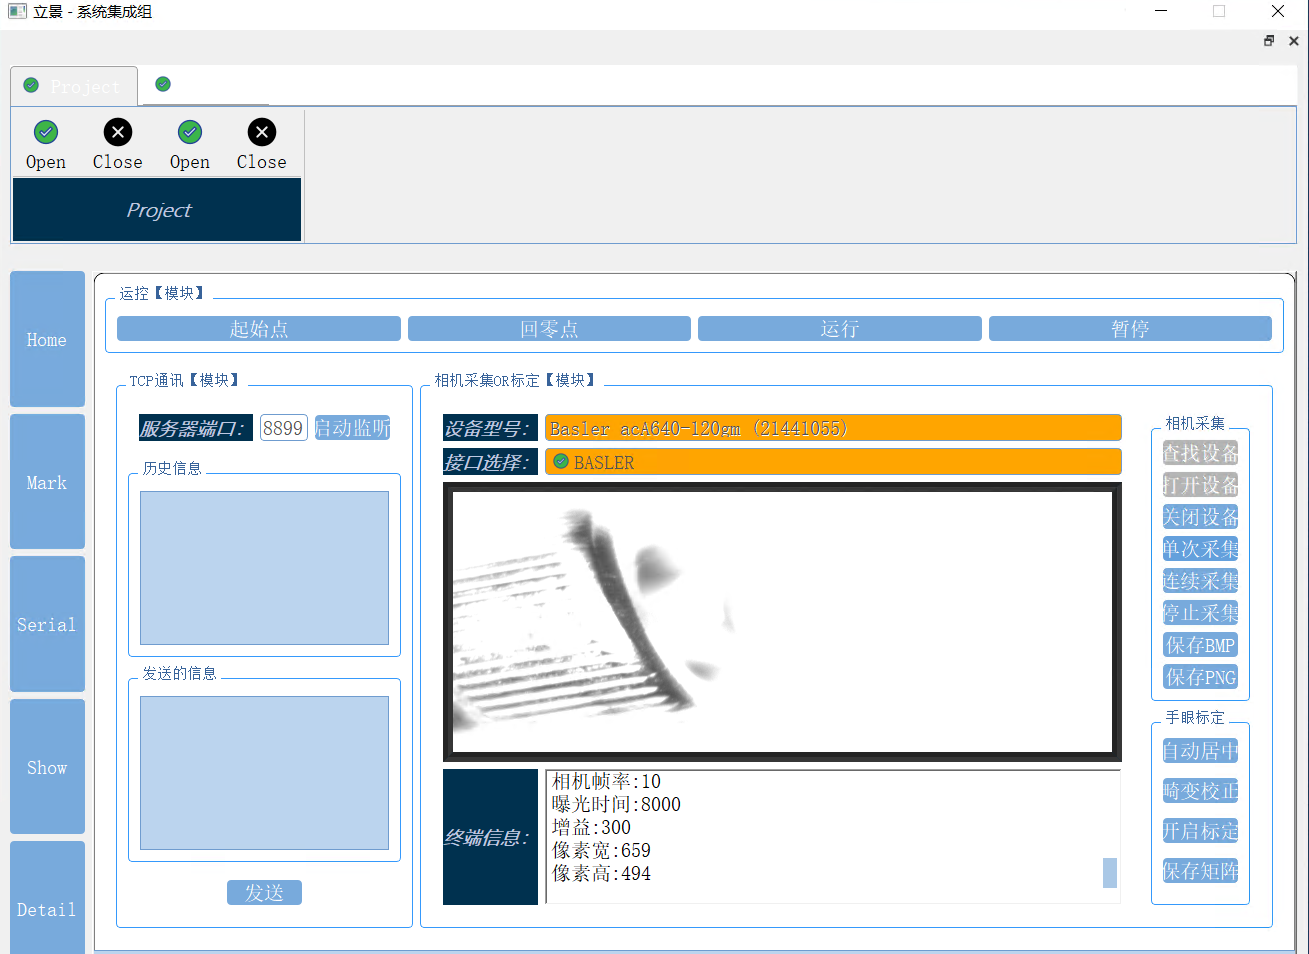Click the first Open icon in the ribbon
The height and width of the screenshot is (954, 1309).
46,132
